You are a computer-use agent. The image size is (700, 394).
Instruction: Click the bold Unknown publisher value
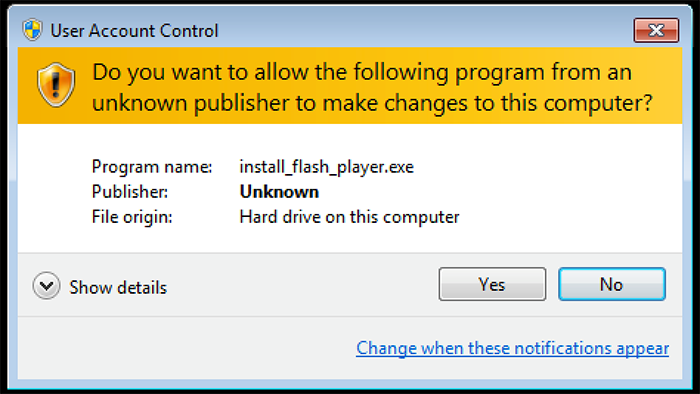(x=279, y=192)
